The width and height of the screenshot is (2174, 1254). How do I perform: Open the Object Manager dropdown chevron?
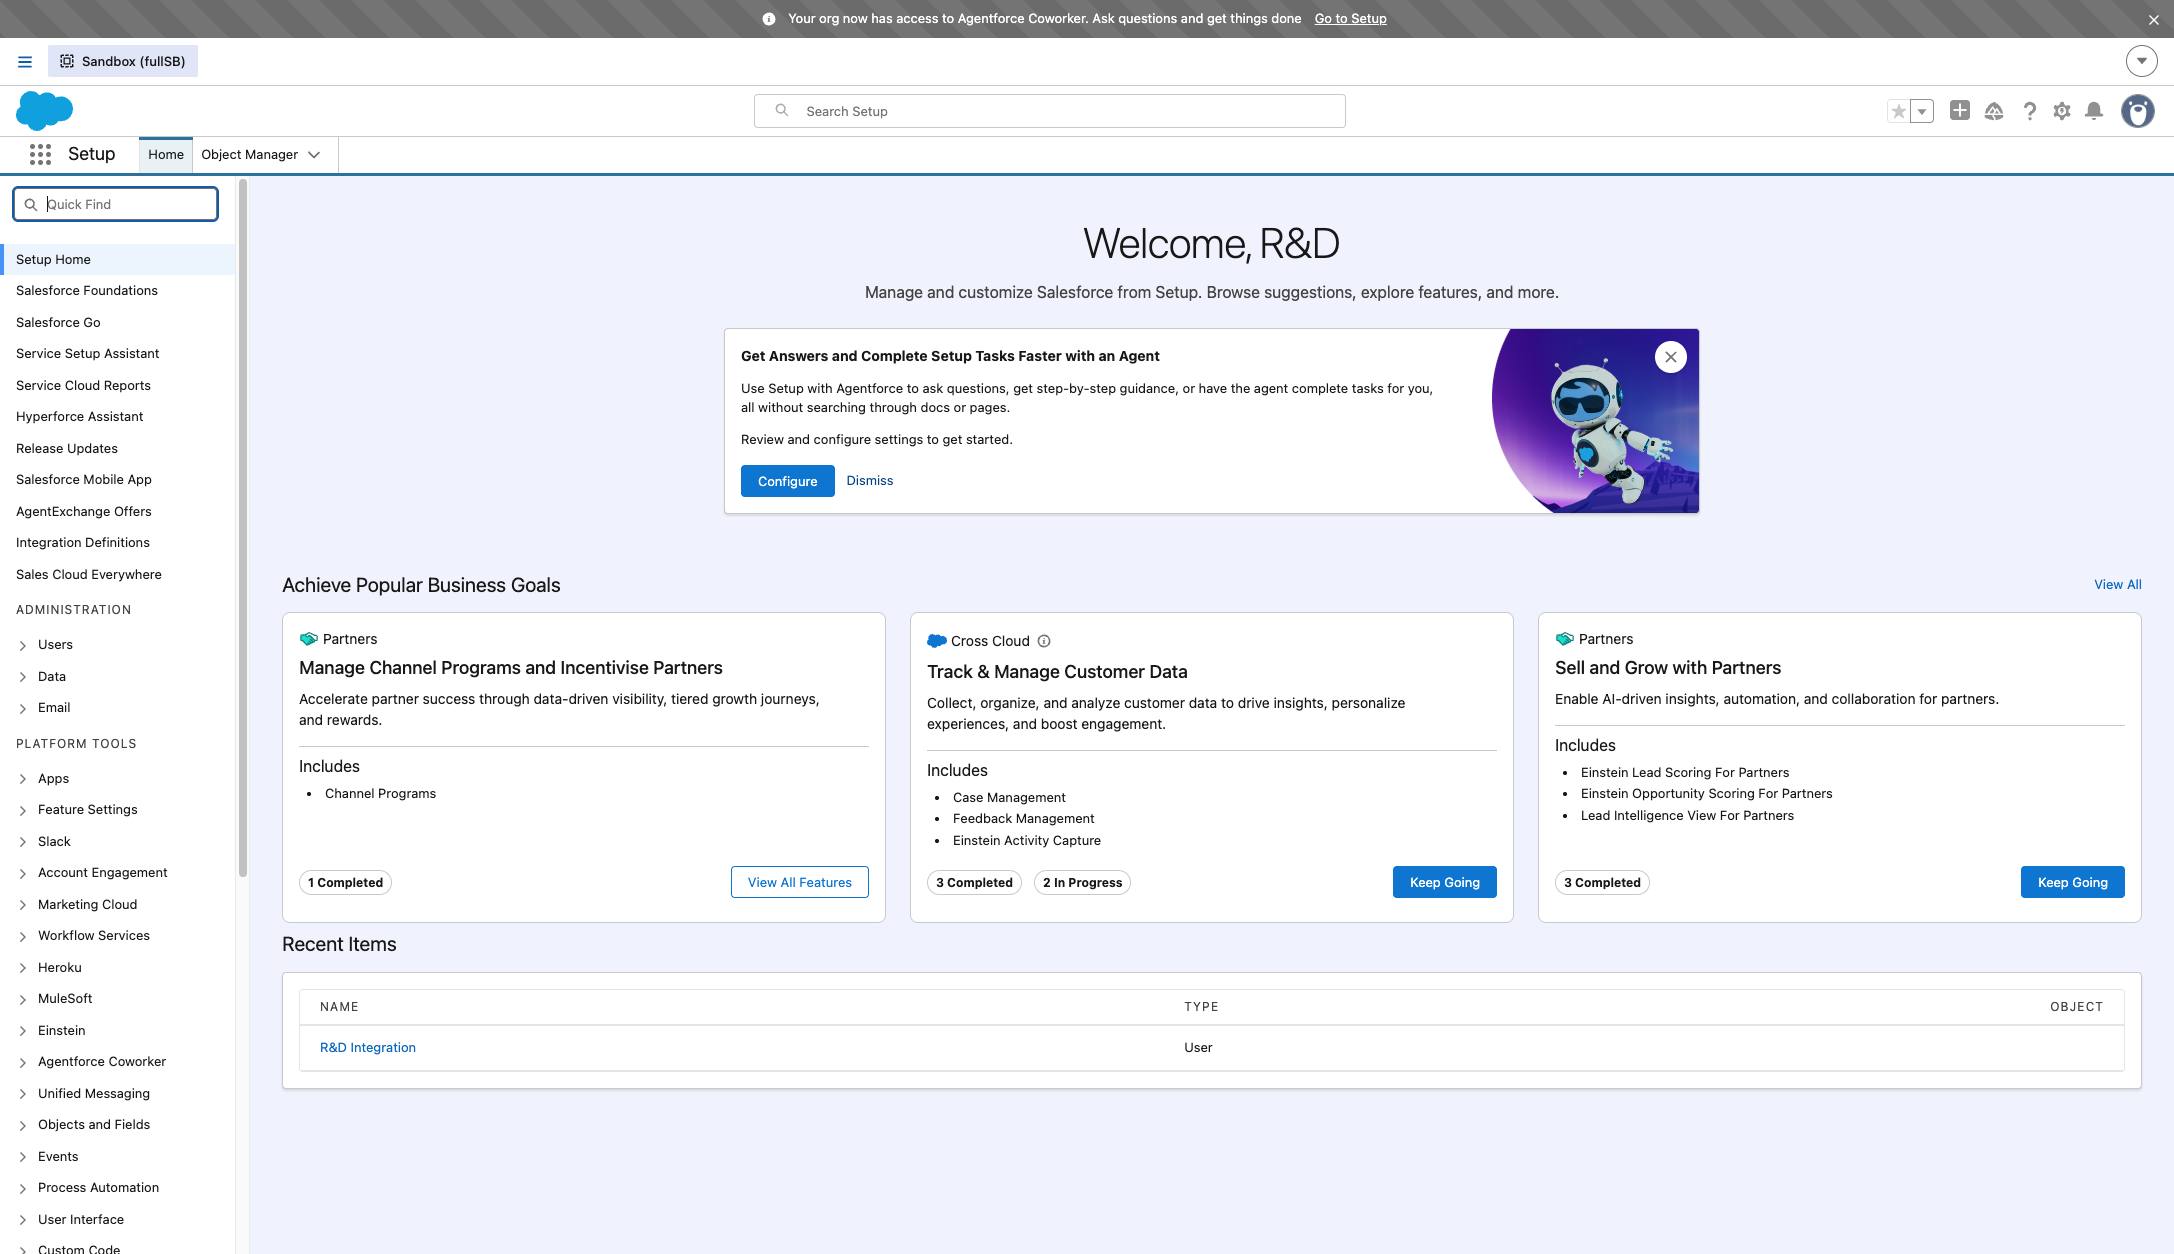[x=314, y=155]
